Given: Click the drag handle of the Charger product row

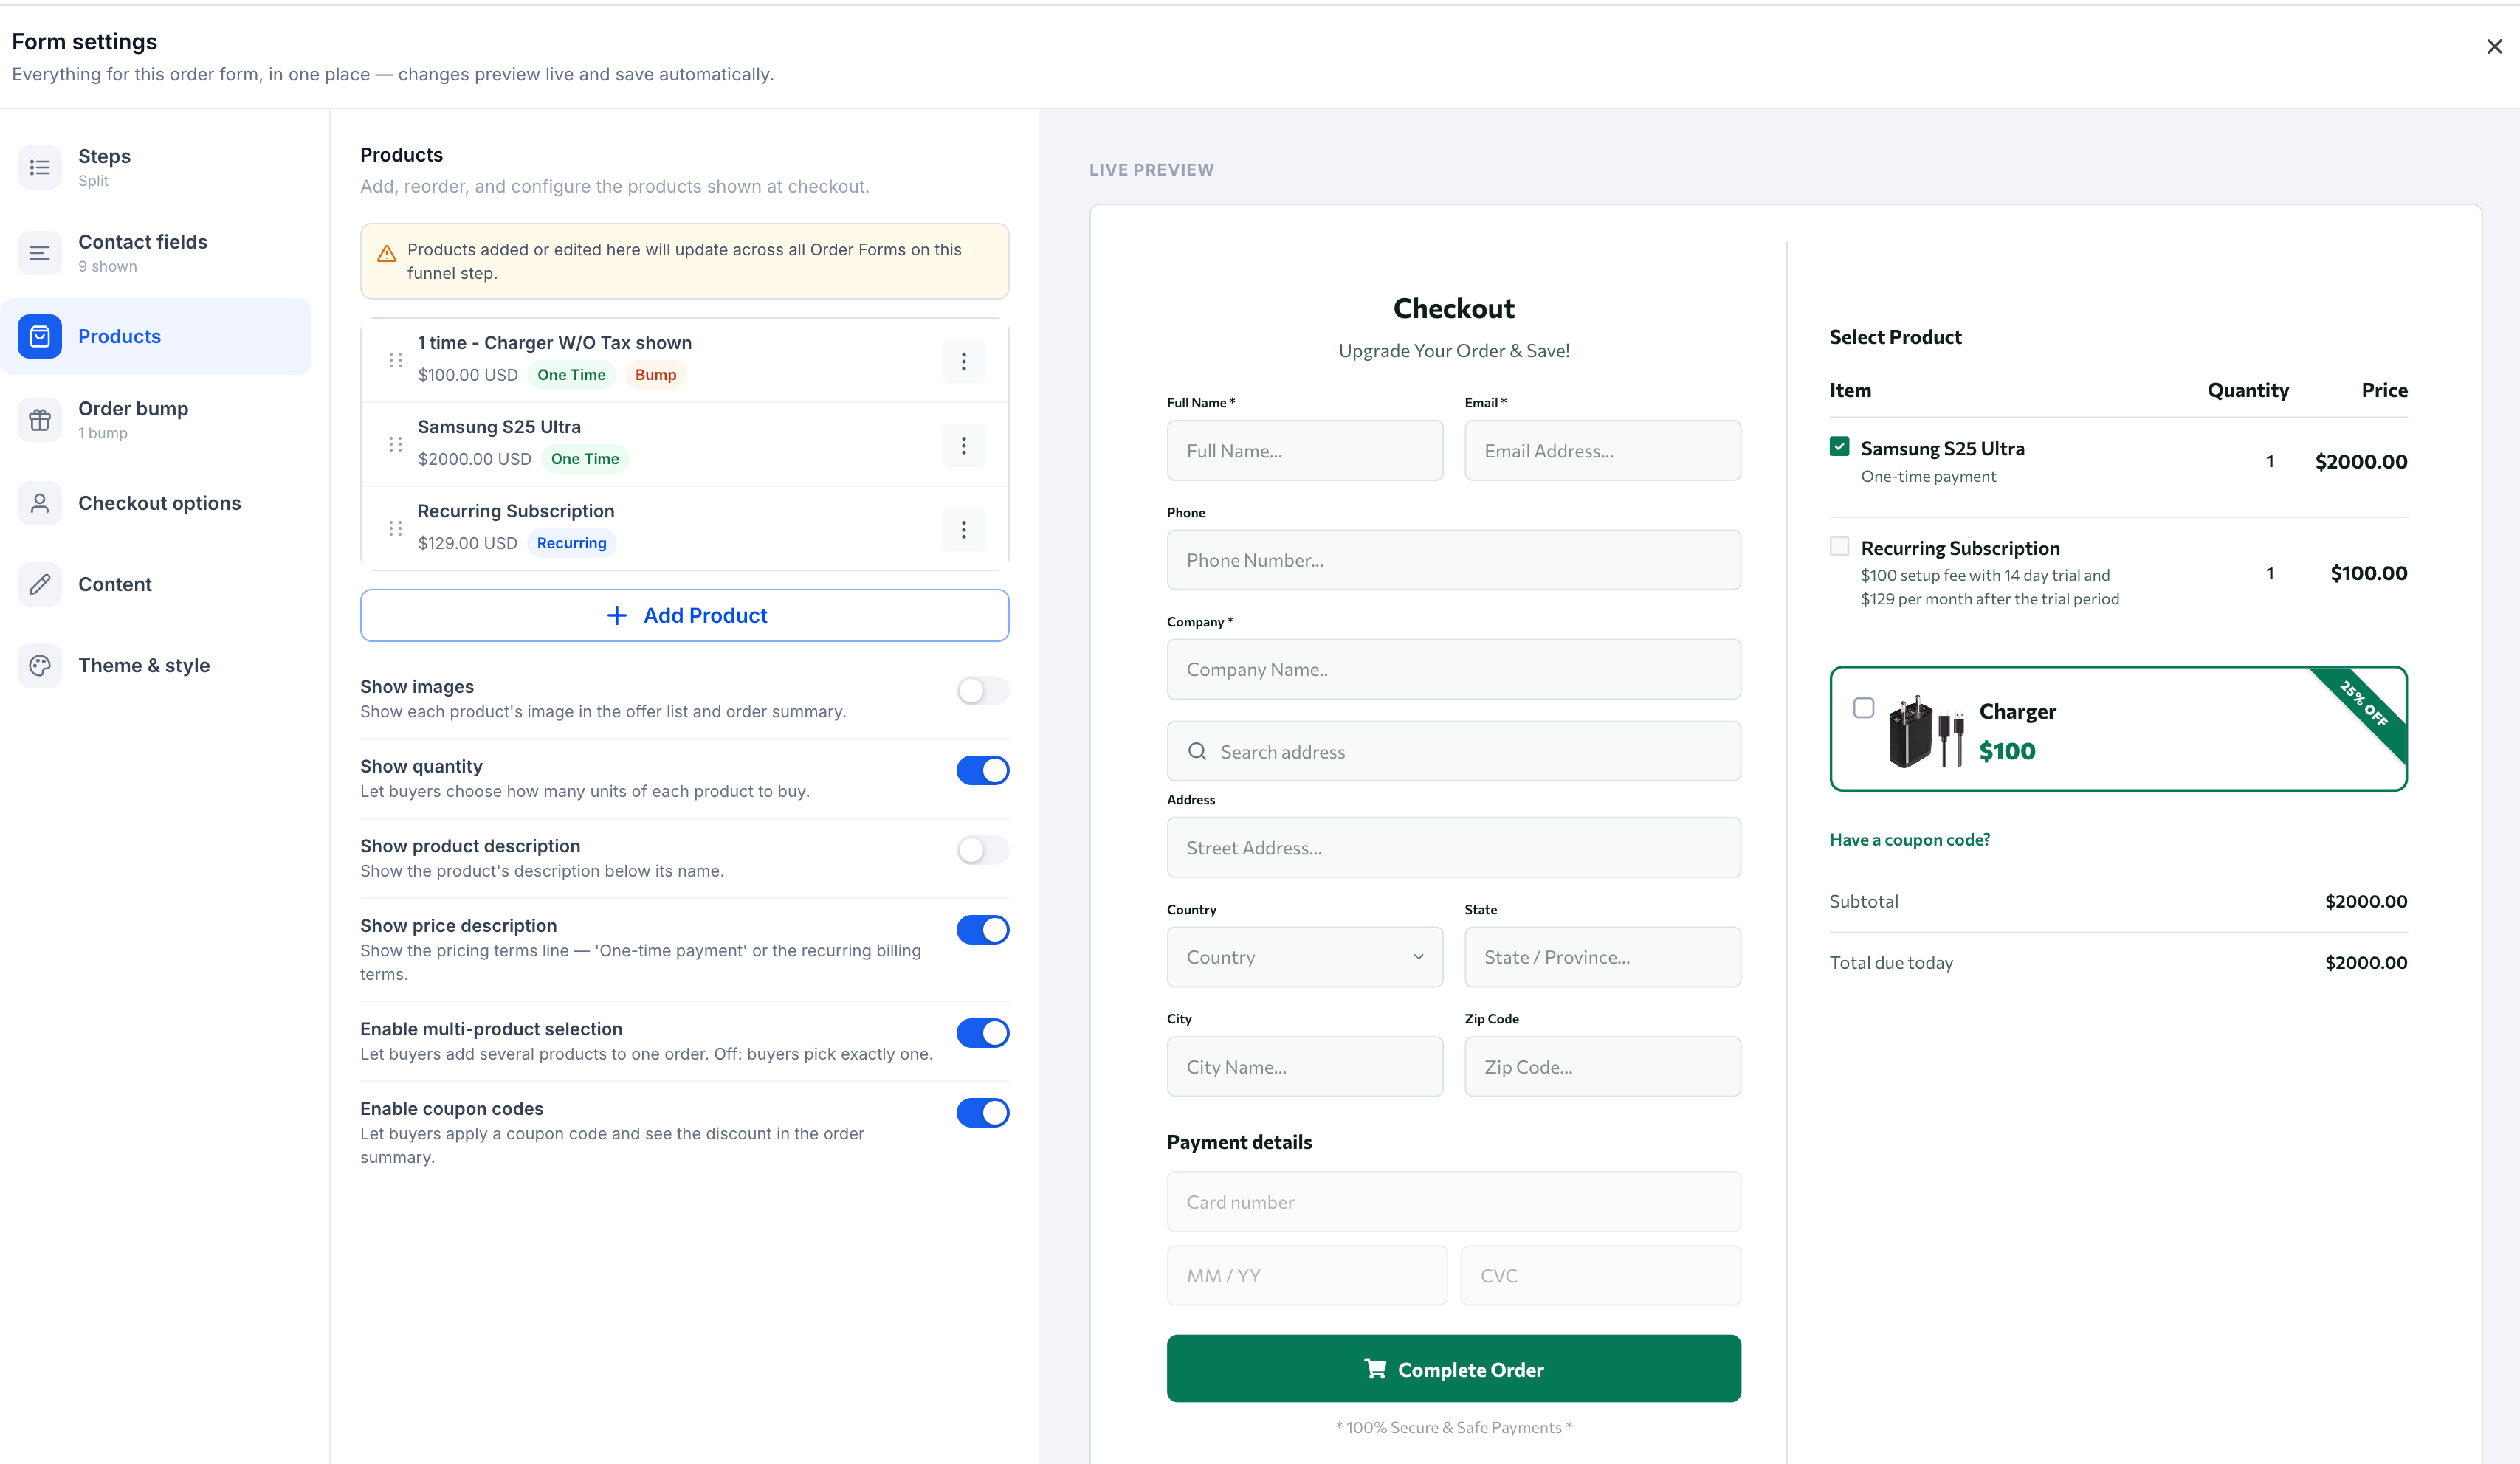Looking at the screenshot, I should [x=395, y=360].
